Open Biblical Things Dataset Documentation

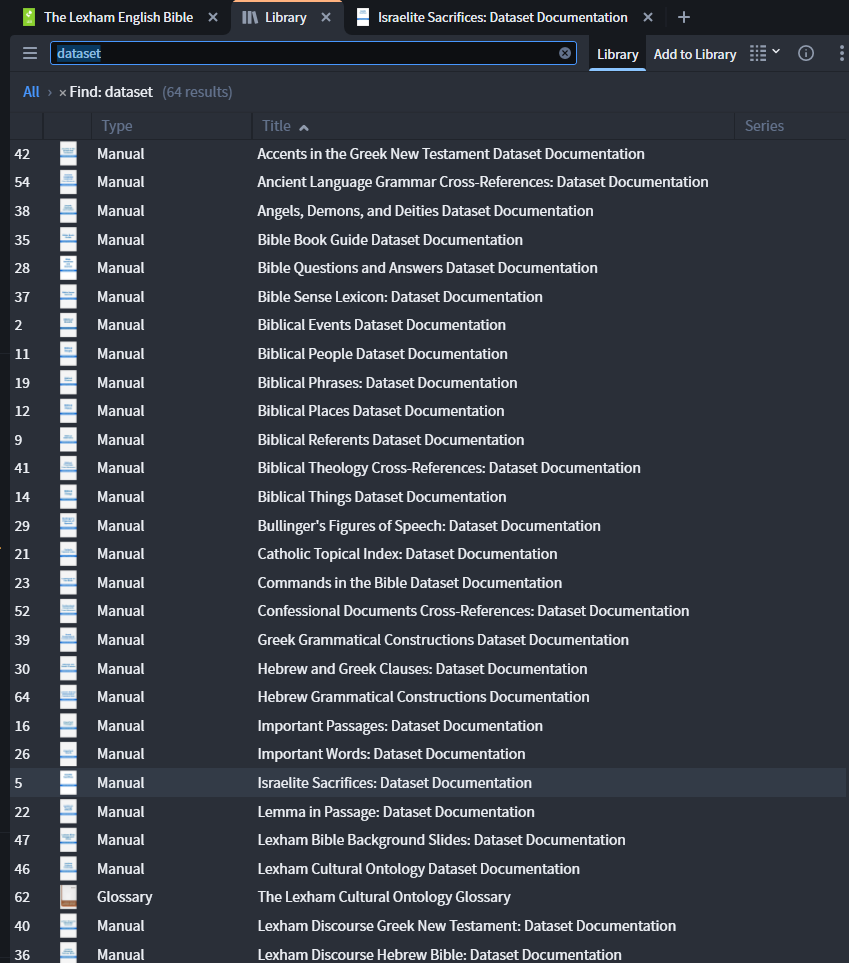(x=381, y=497)
